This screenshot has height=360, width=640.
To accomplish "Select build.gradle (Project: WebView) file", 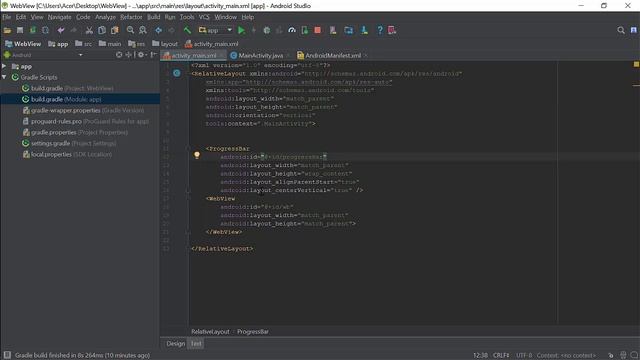I will point(68,88).
